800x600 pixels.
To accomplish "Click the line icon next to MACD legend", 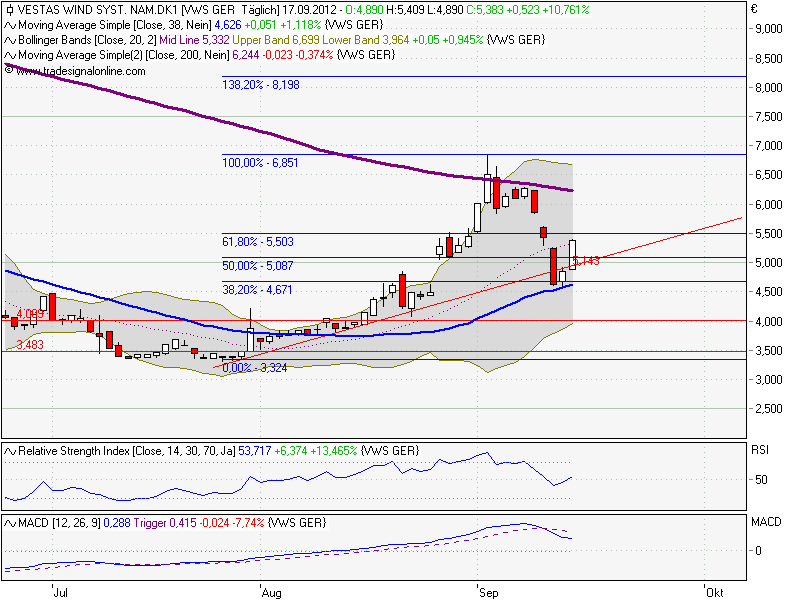I will 10,523.
